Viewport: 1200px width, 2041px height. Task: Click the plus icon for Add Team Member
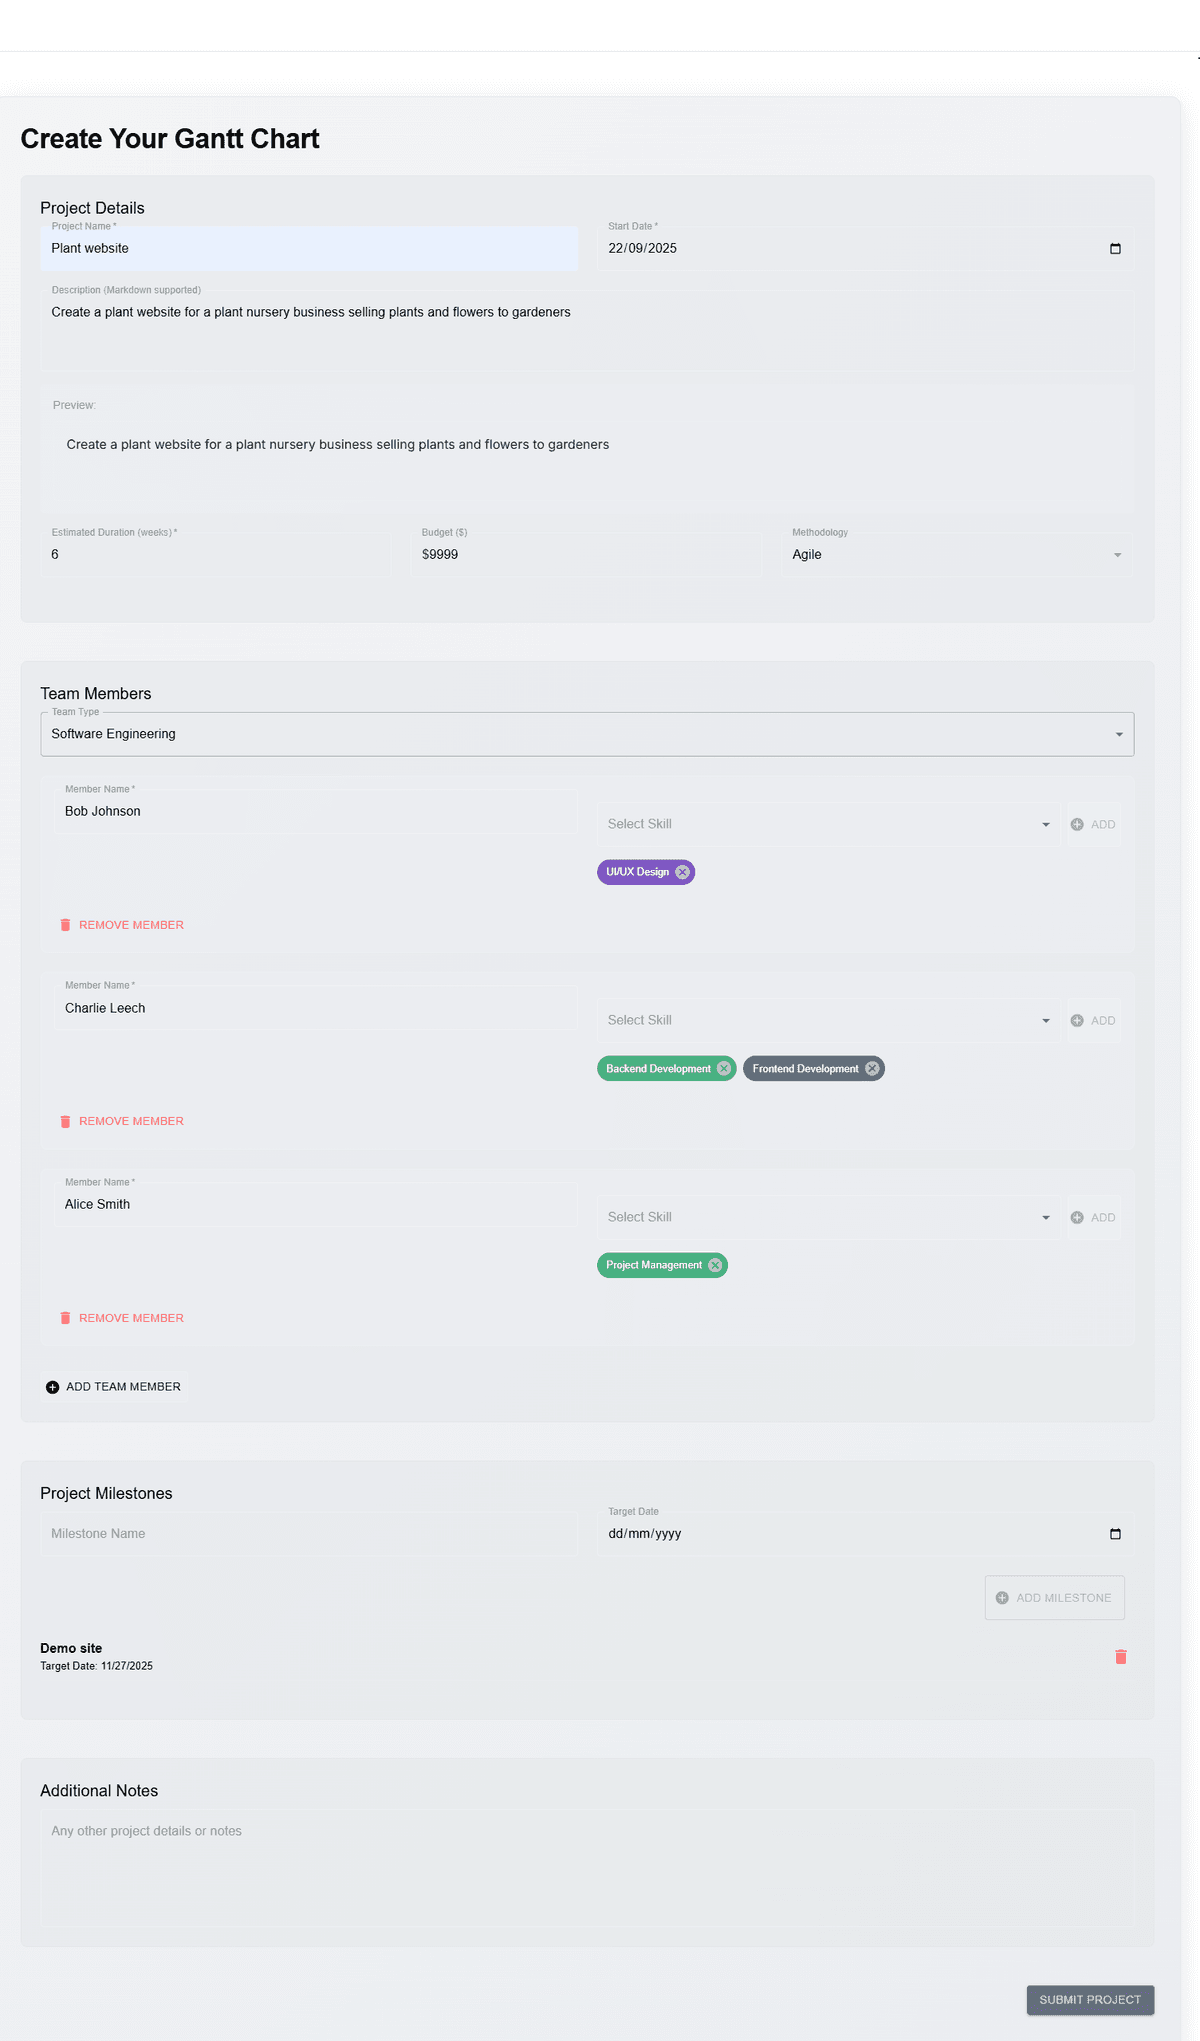point(53,1387)
